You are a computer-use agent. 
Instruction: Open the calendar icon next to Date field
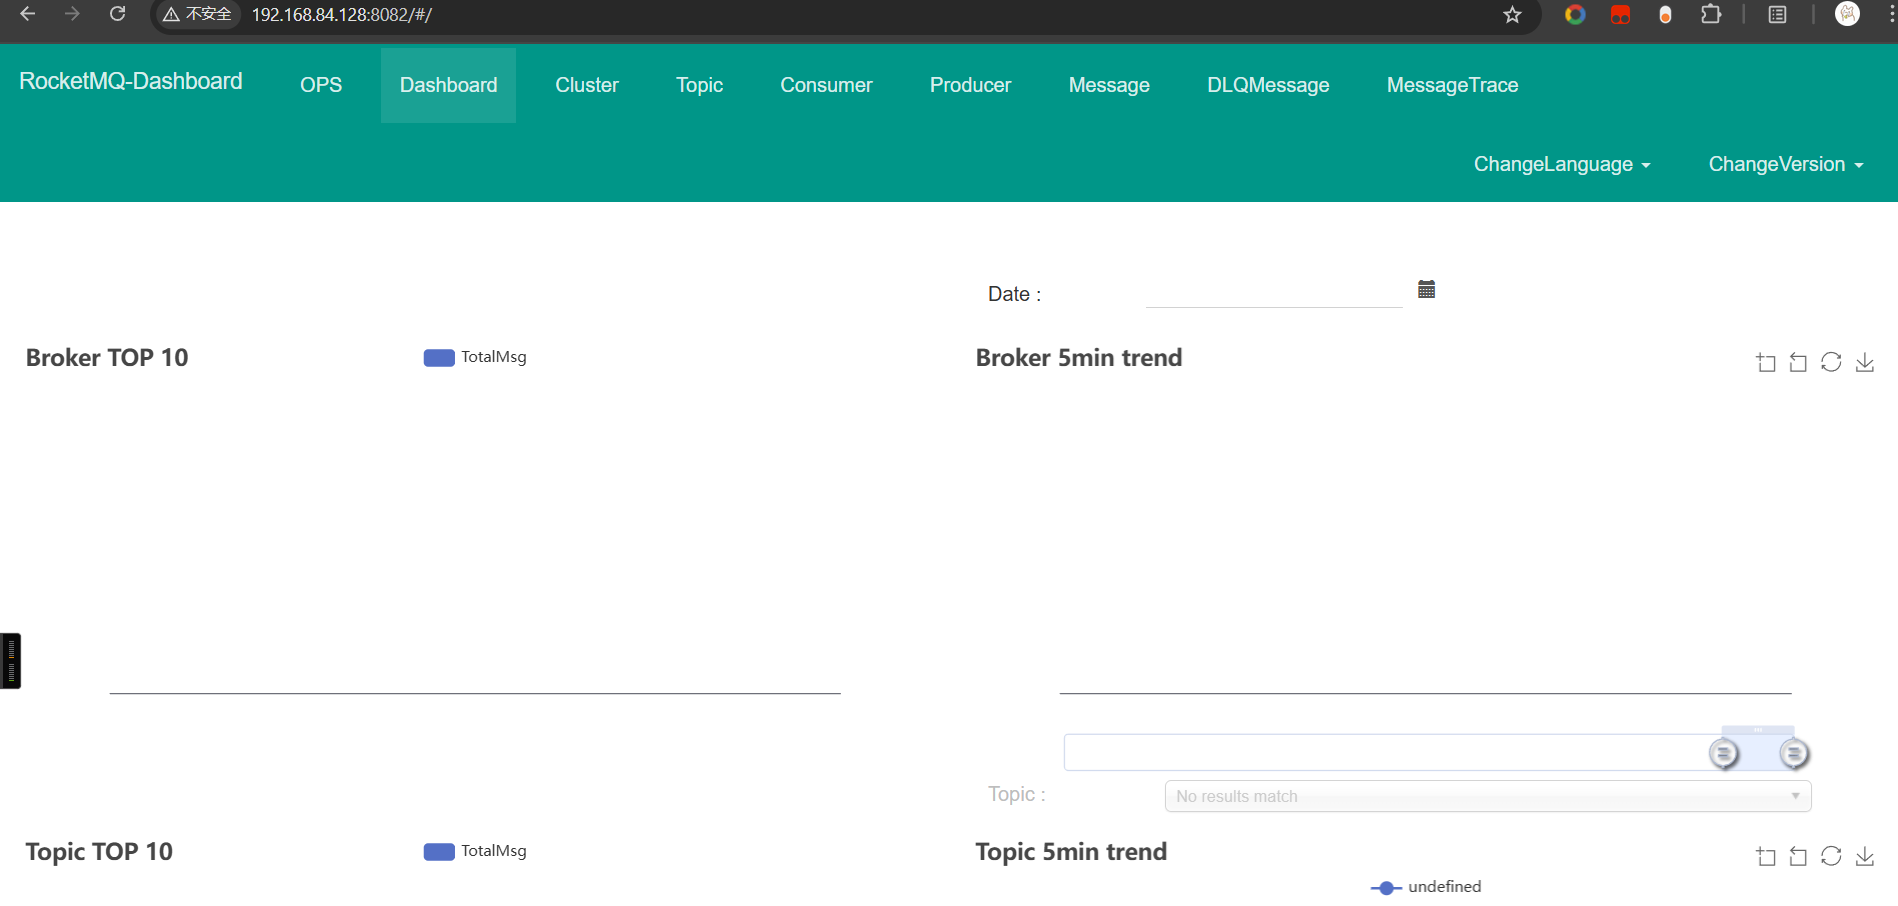pyautogui.click(x=1426, y=288)
